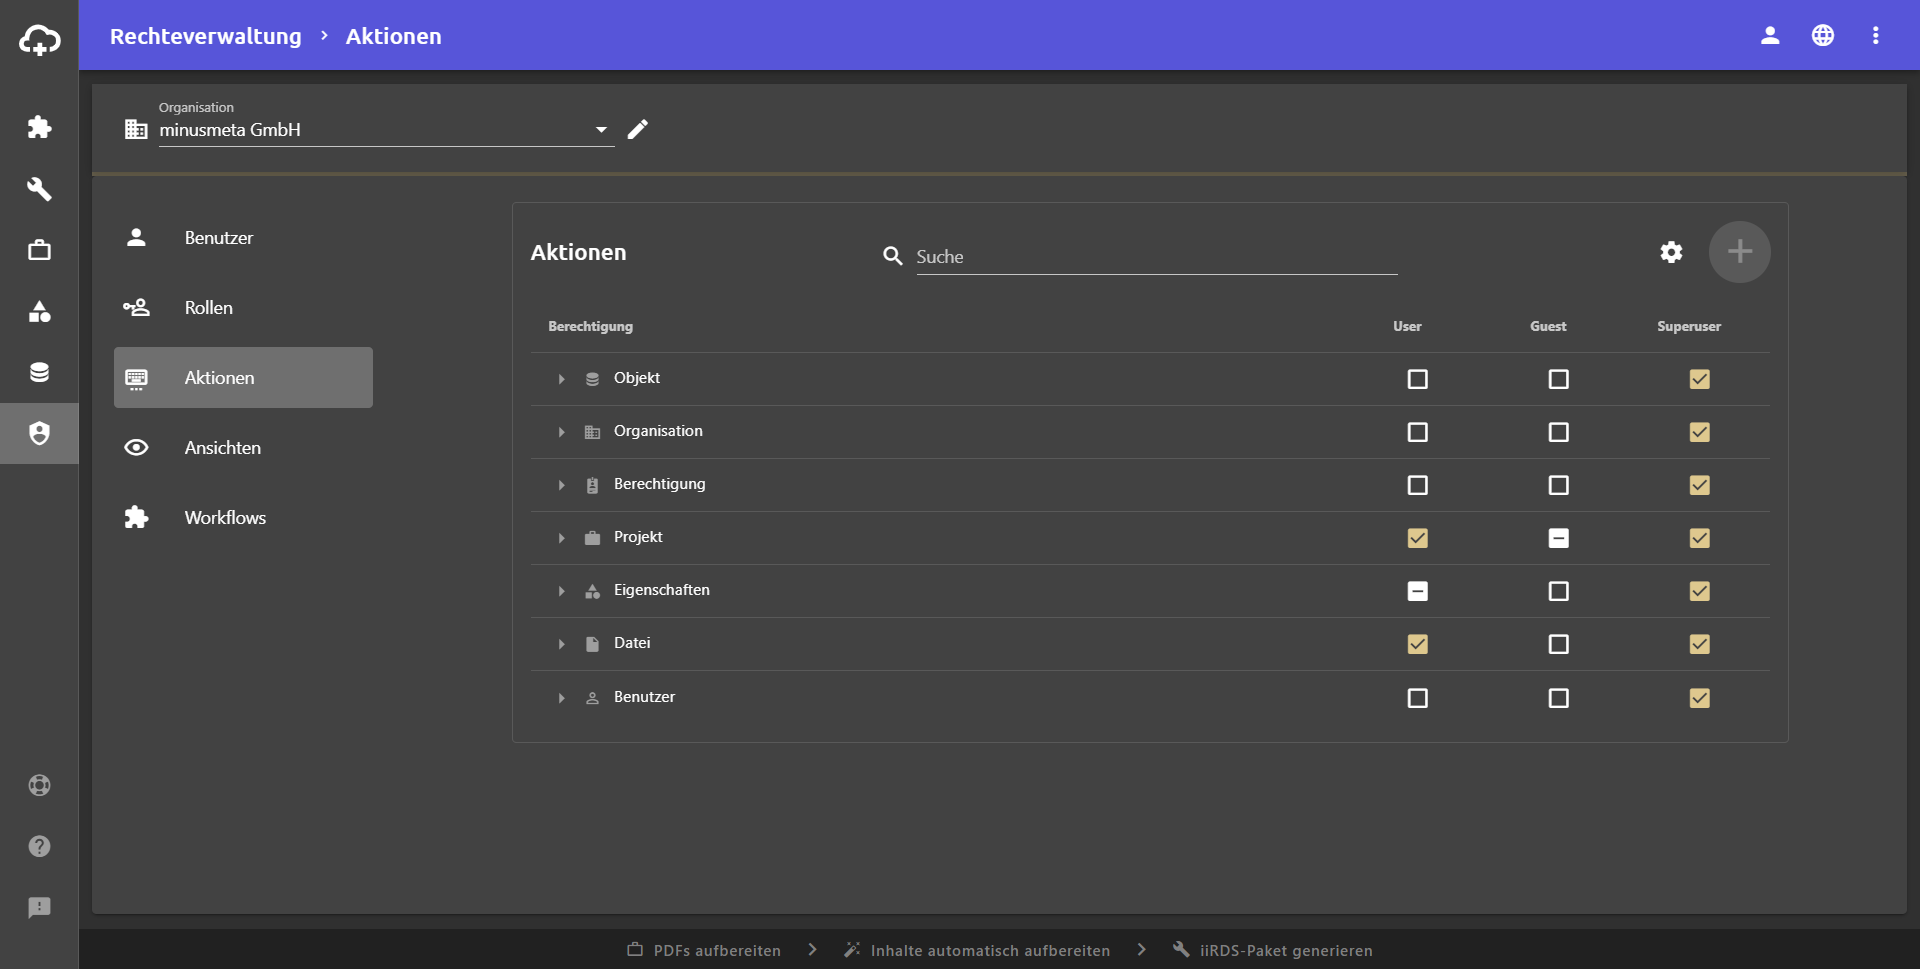Open the briefcase projects sidebar icon
Image resolution: width=1920 pixels, height=969 pixels.
tap(39, 250)
